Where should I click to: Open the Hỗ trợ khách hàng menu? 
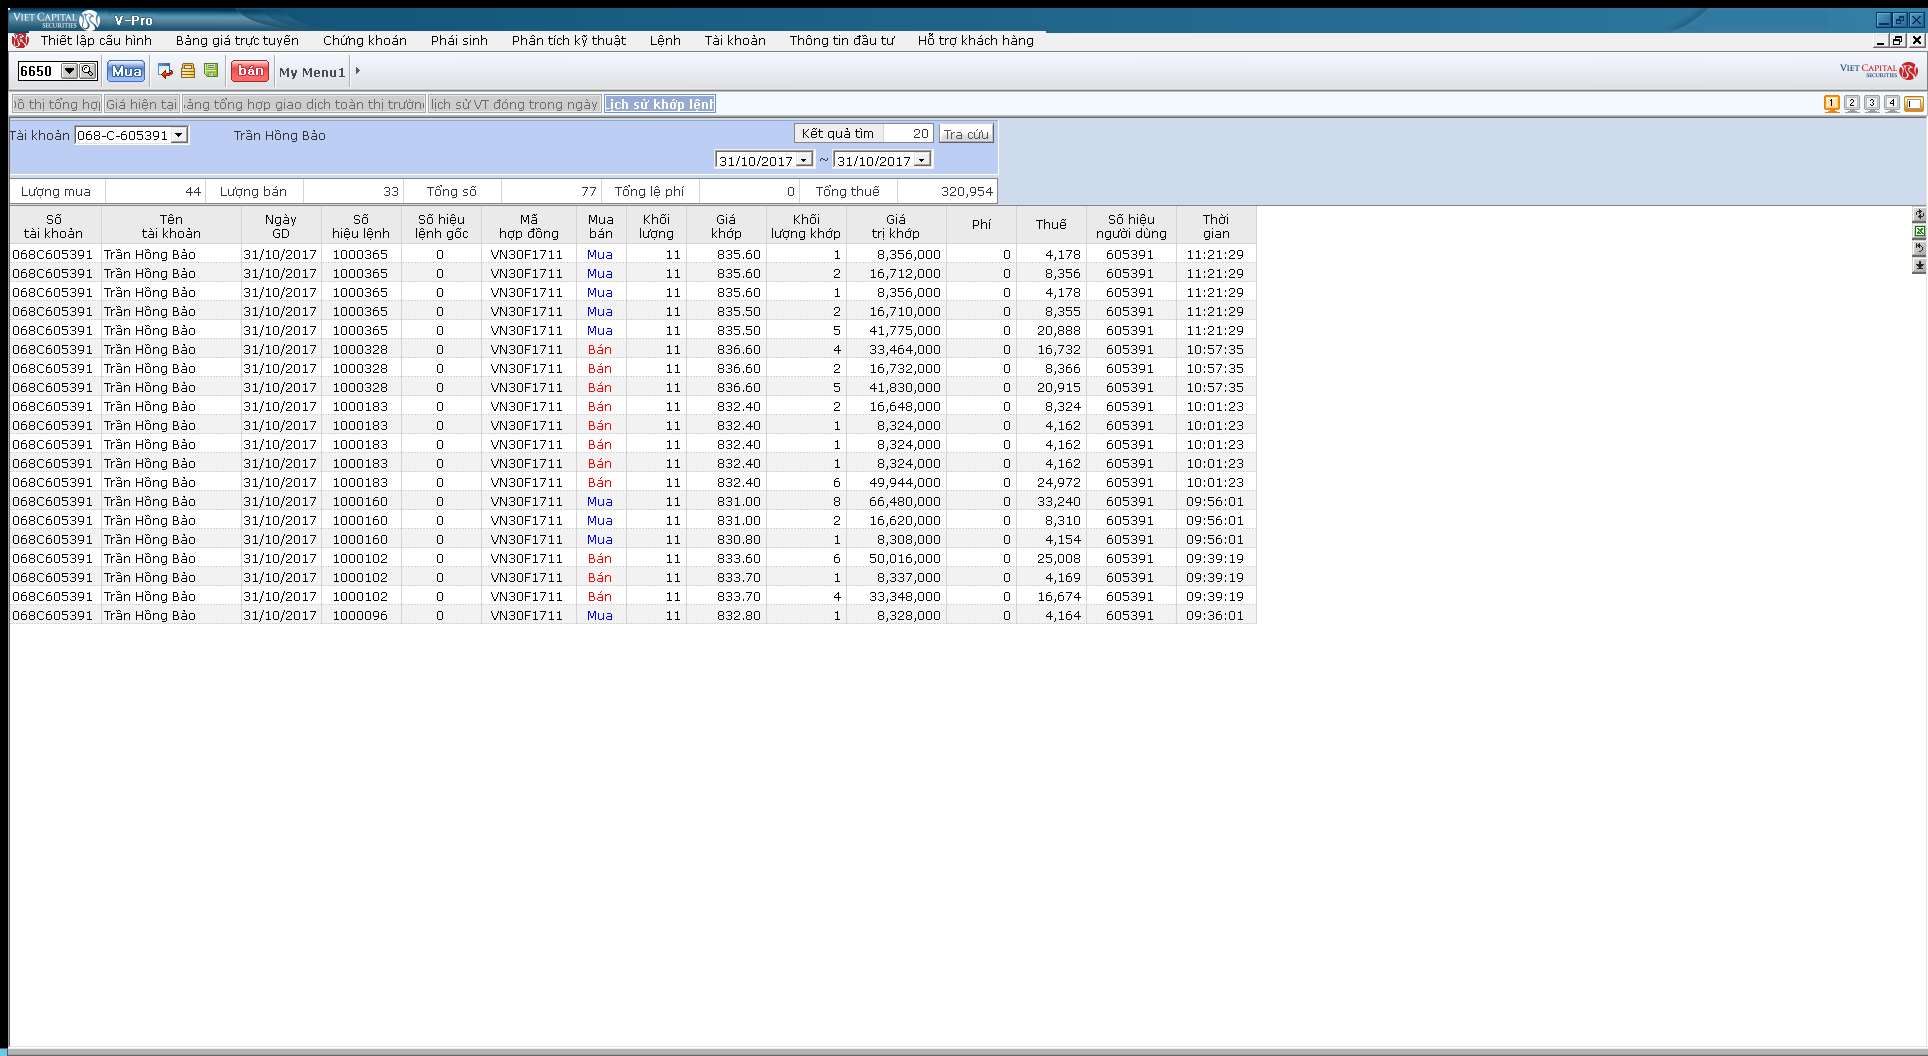(976, 41)
